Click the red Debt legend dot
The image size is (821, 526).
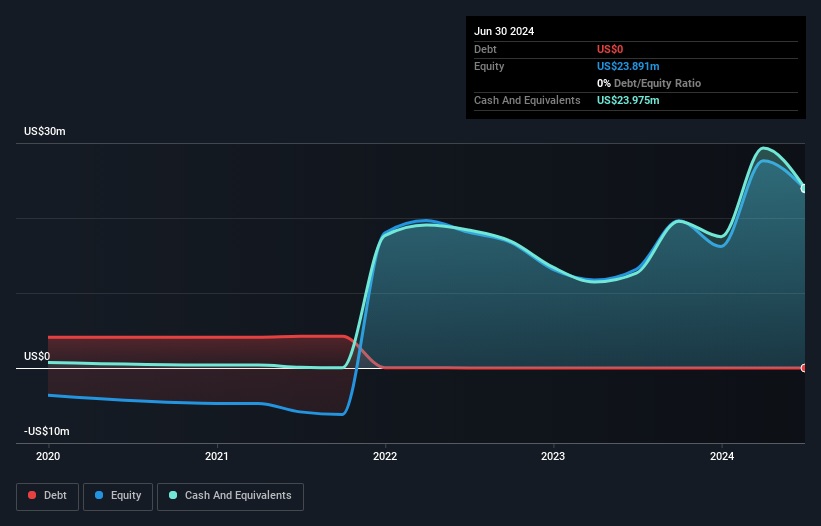[x=32, y=495]
